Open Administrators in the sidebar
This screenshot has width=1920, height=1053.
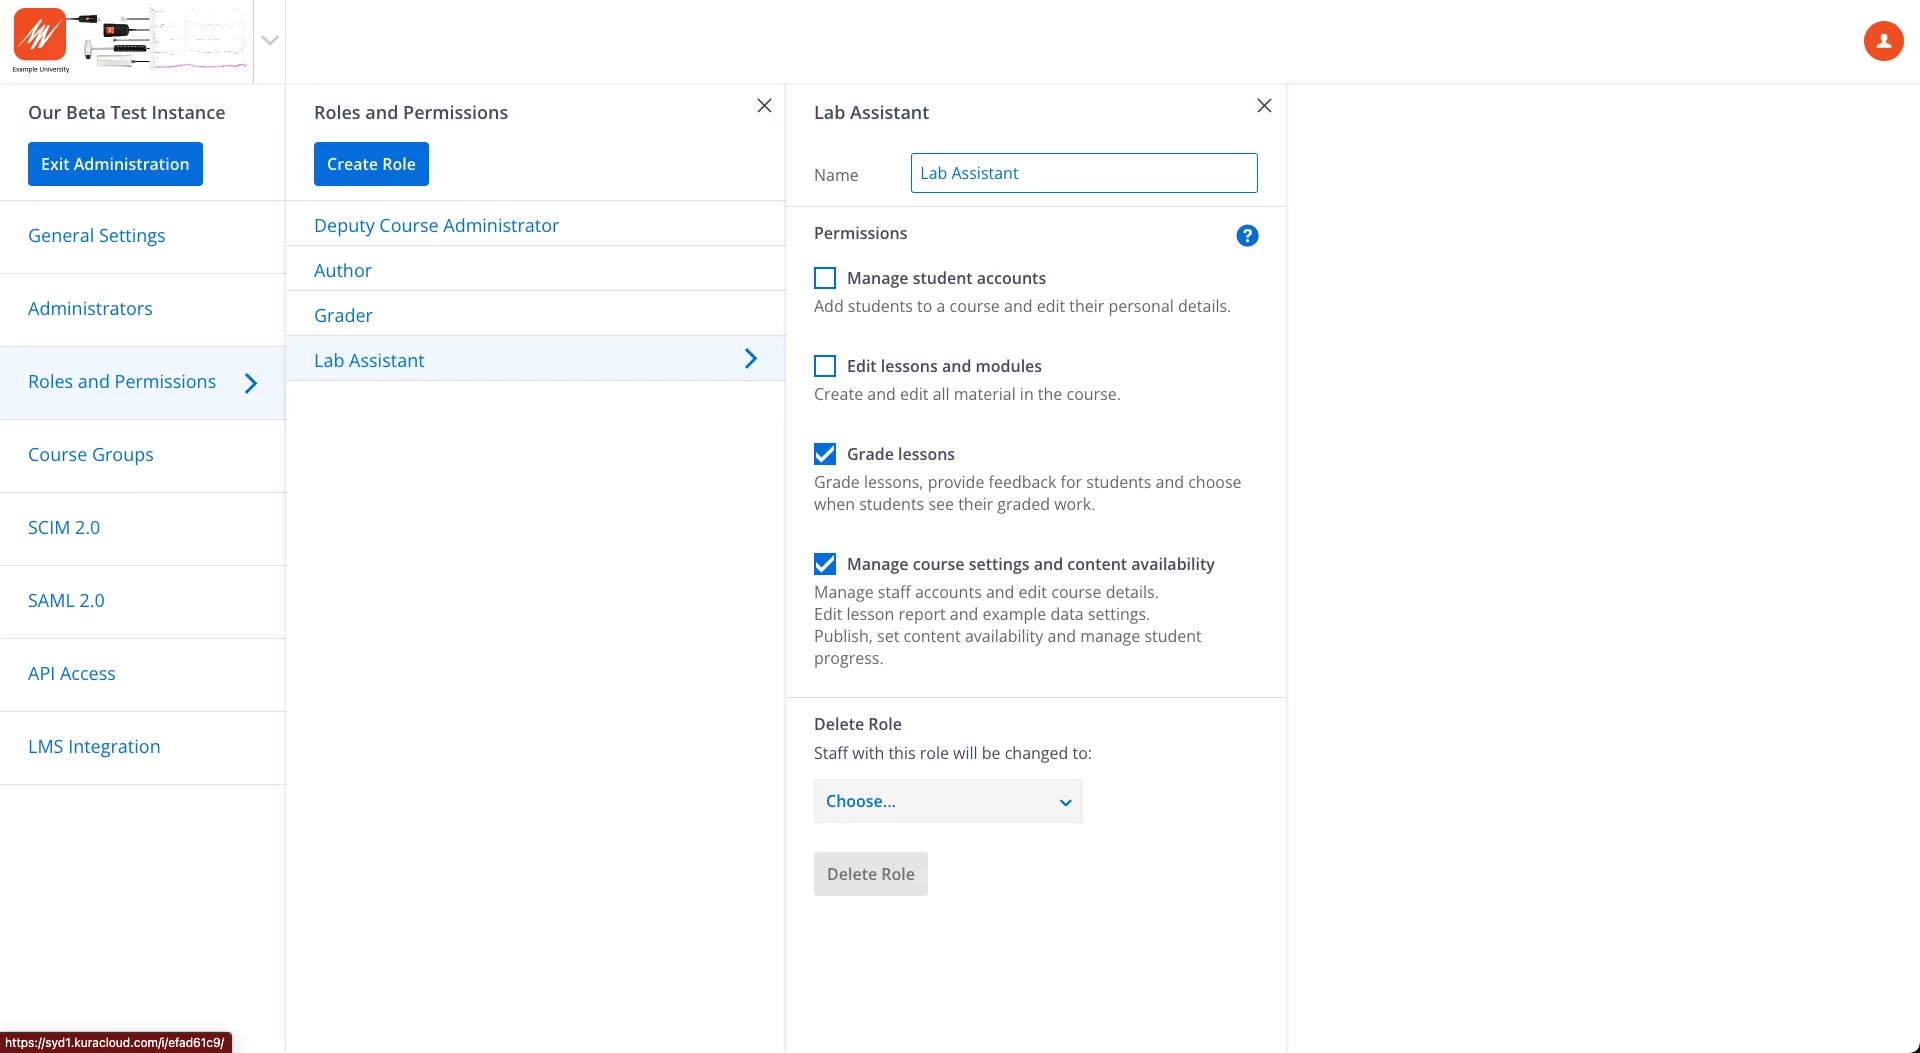click(143, 309)
